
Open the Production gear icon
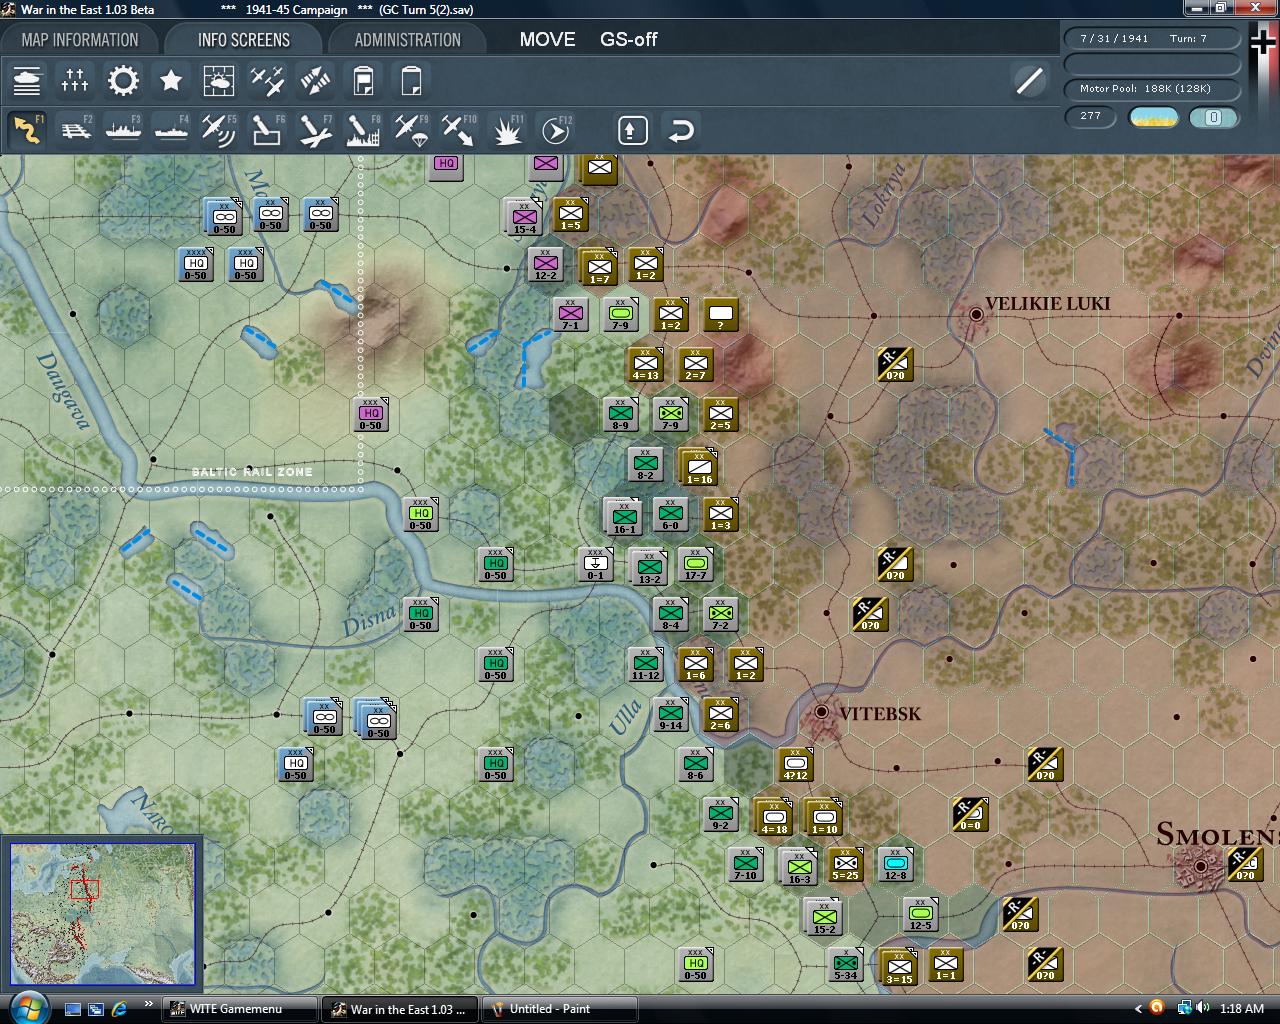pyautogui.click(x=123, y=81)
